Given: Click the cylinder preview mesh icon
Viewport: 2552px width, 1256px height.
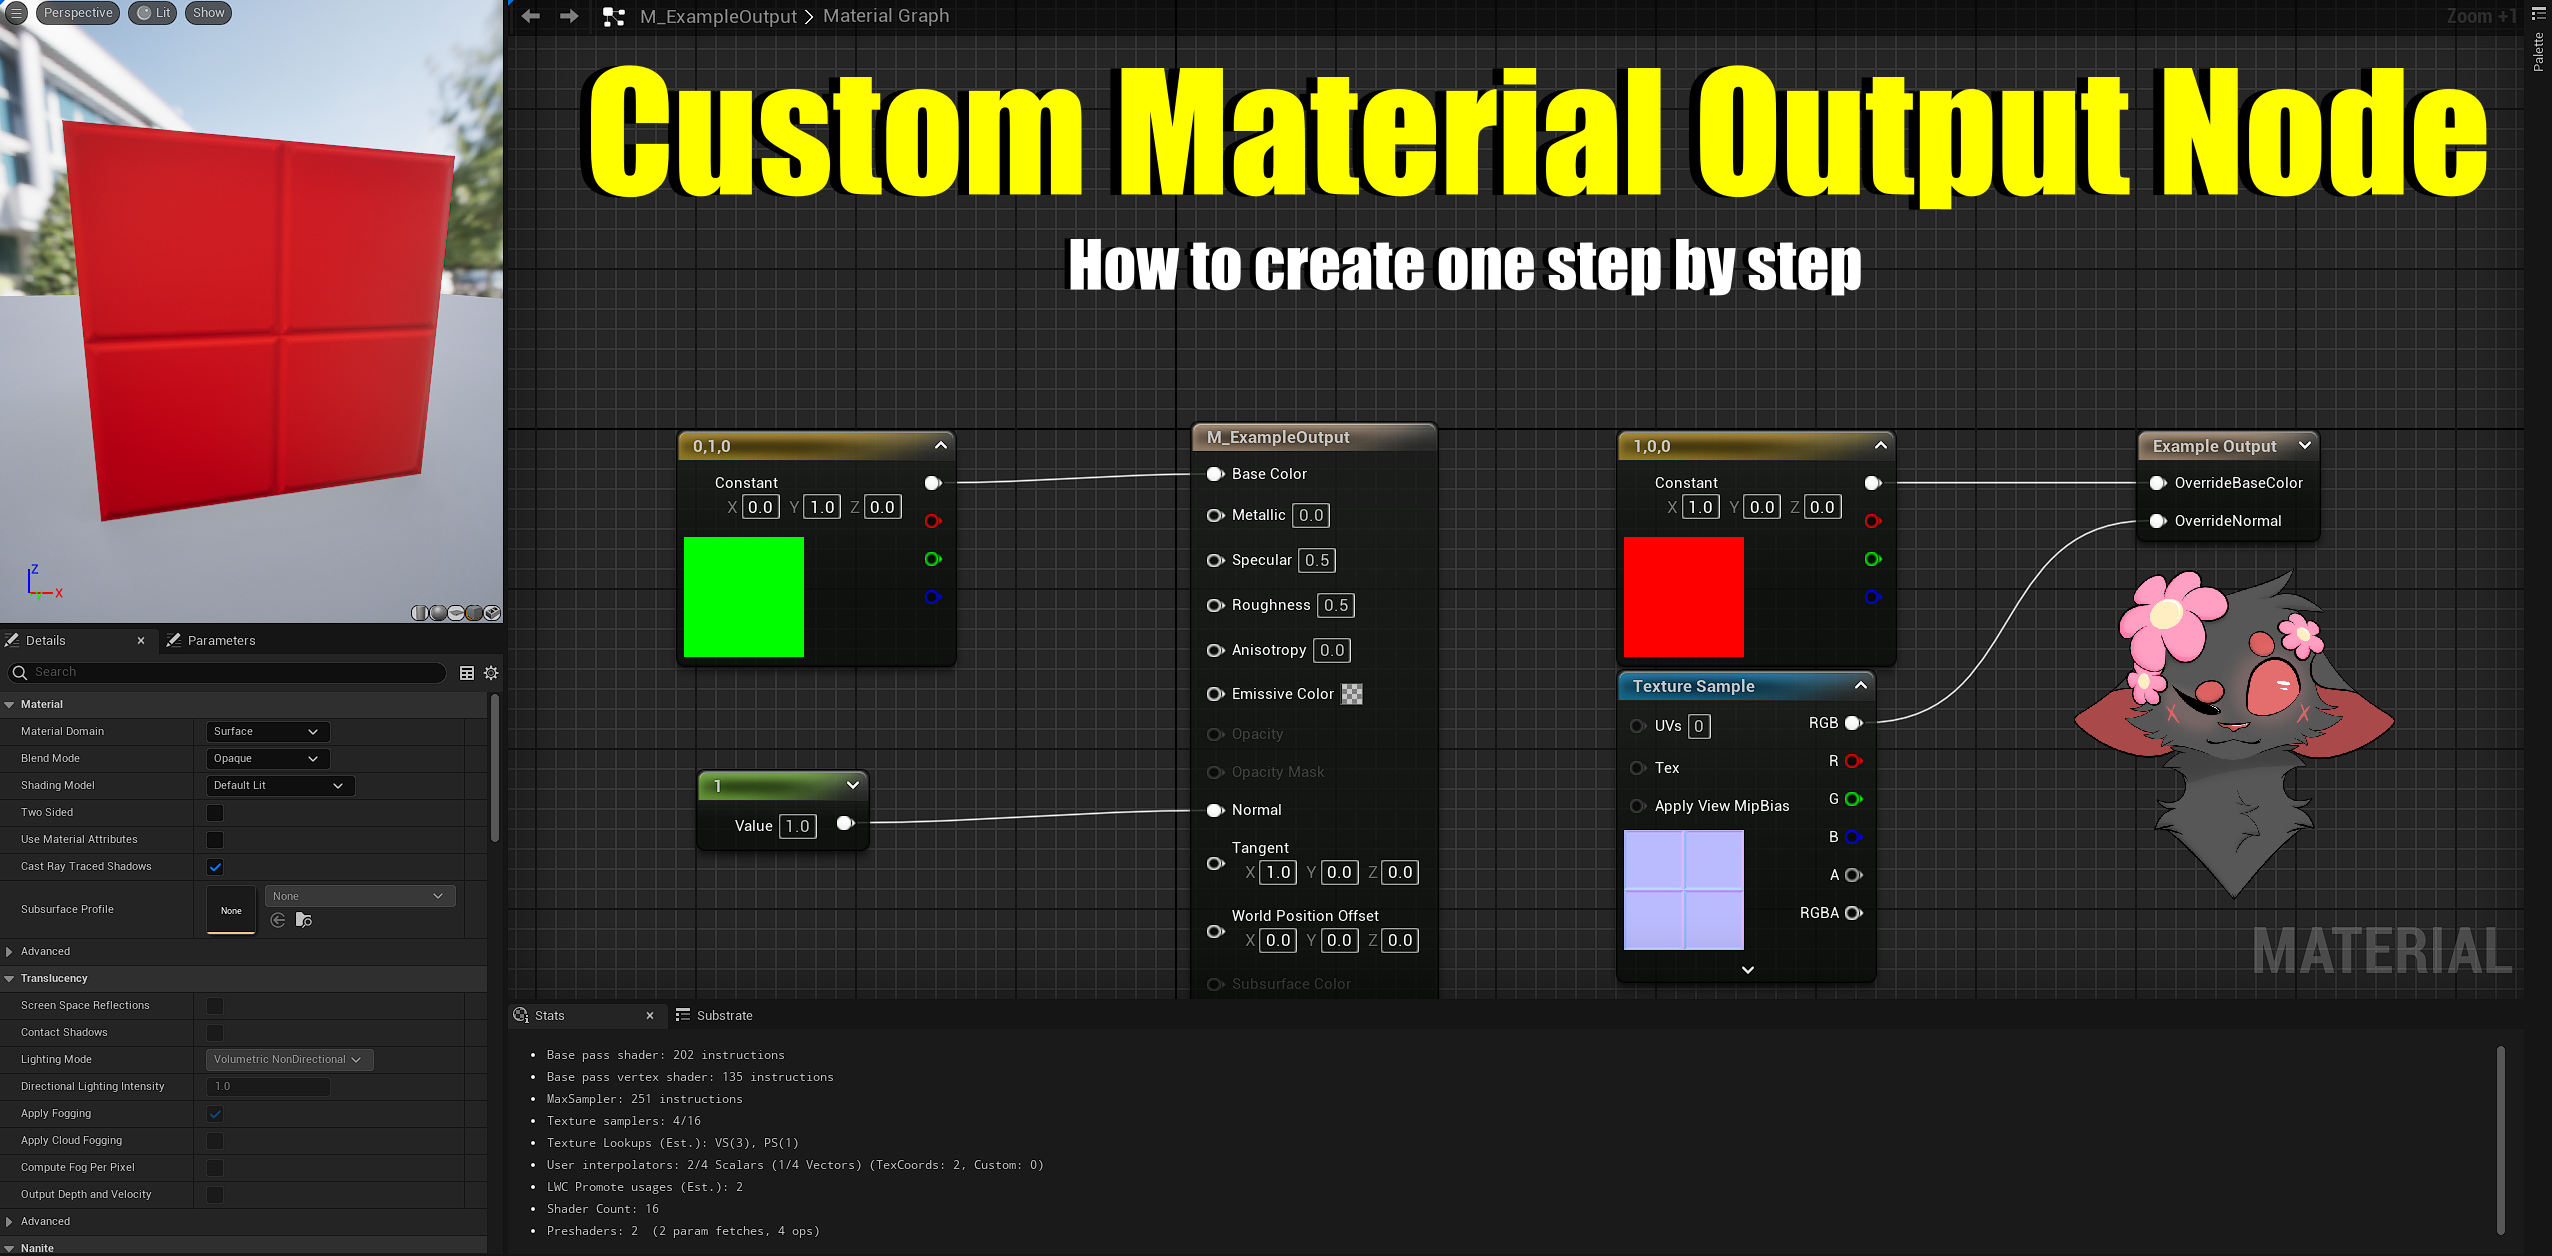Looking at the screenshot, I should coord(420,613).
